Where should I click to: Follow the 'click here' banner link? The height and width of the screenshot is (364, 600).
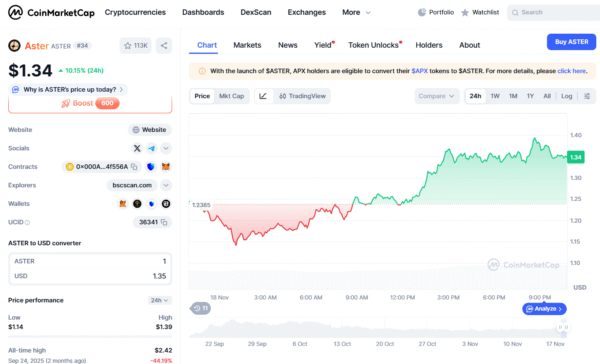tap(571, 71)
